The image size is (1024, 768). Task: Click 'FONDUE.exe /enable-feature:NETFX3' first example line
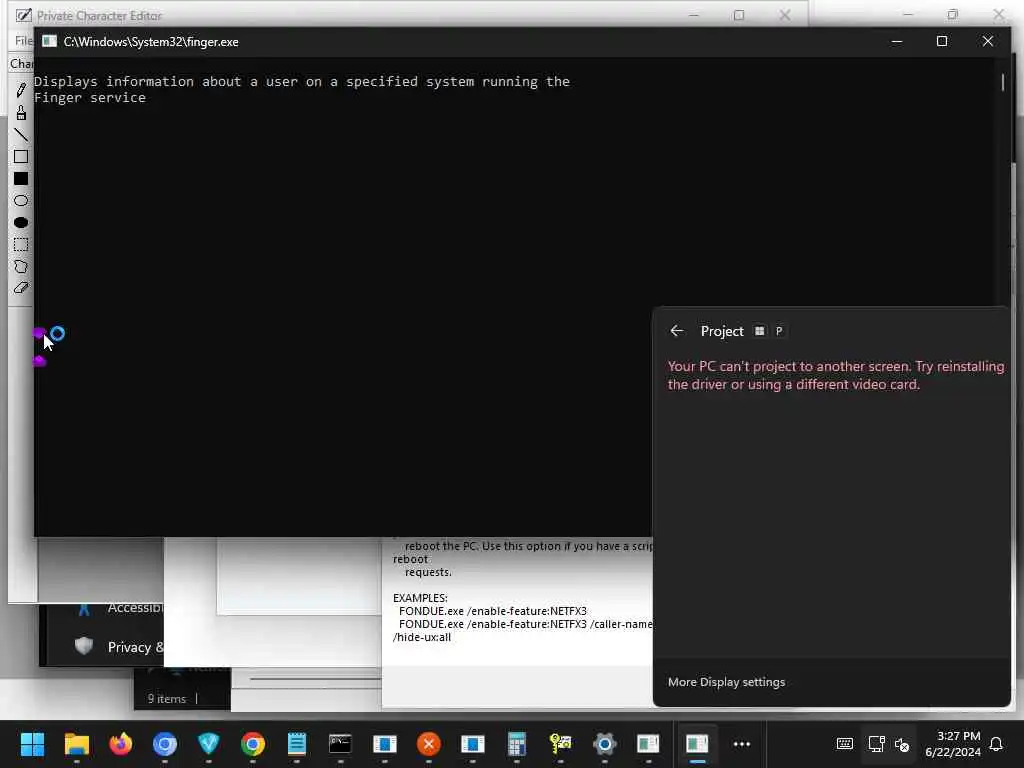(492, 611)
